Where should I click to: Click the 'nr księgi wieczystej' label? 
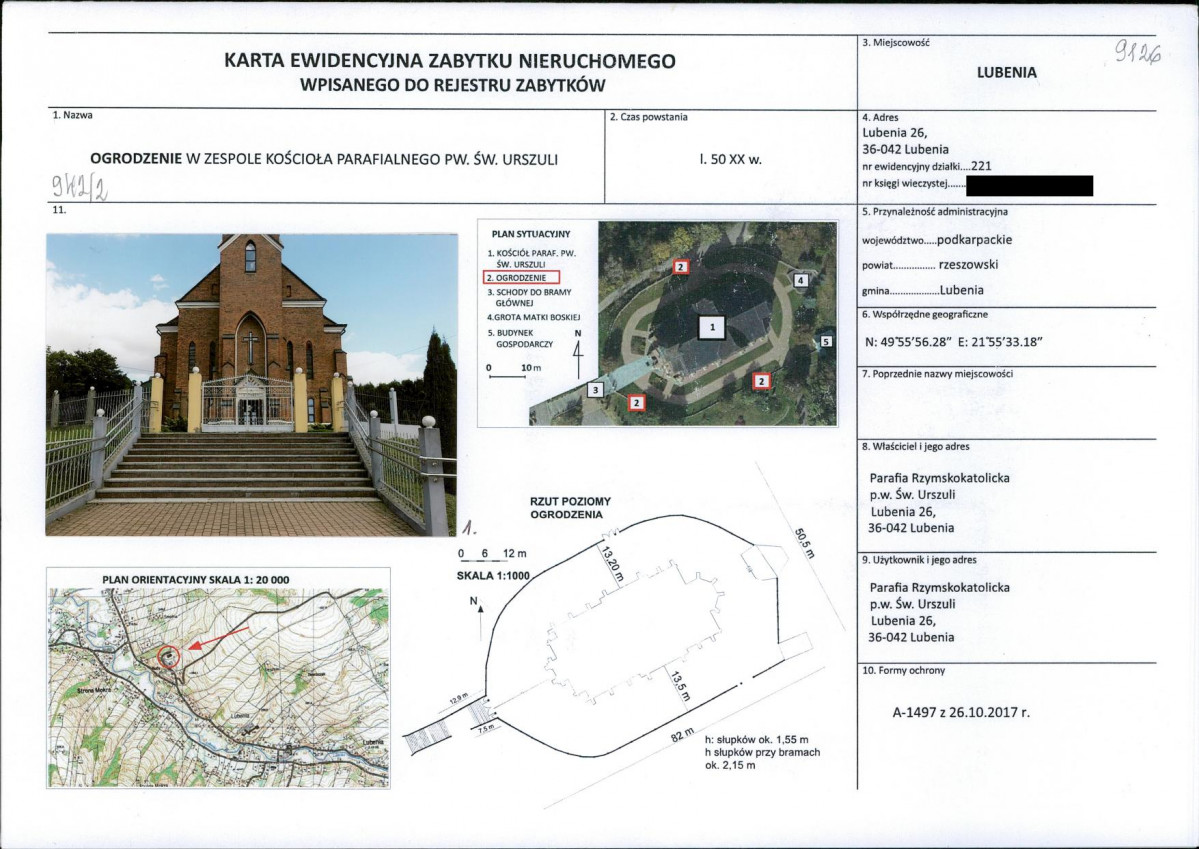click(x=905, y=184)
